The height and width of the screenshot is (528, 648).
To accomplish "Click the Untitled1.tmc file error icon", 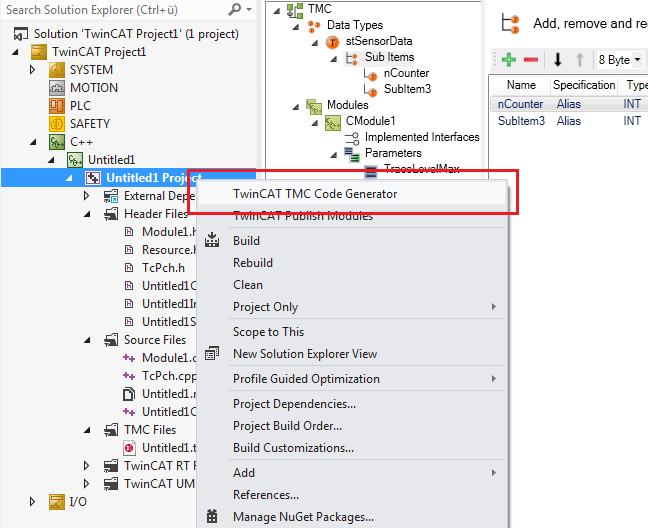I will pos(129,448).
